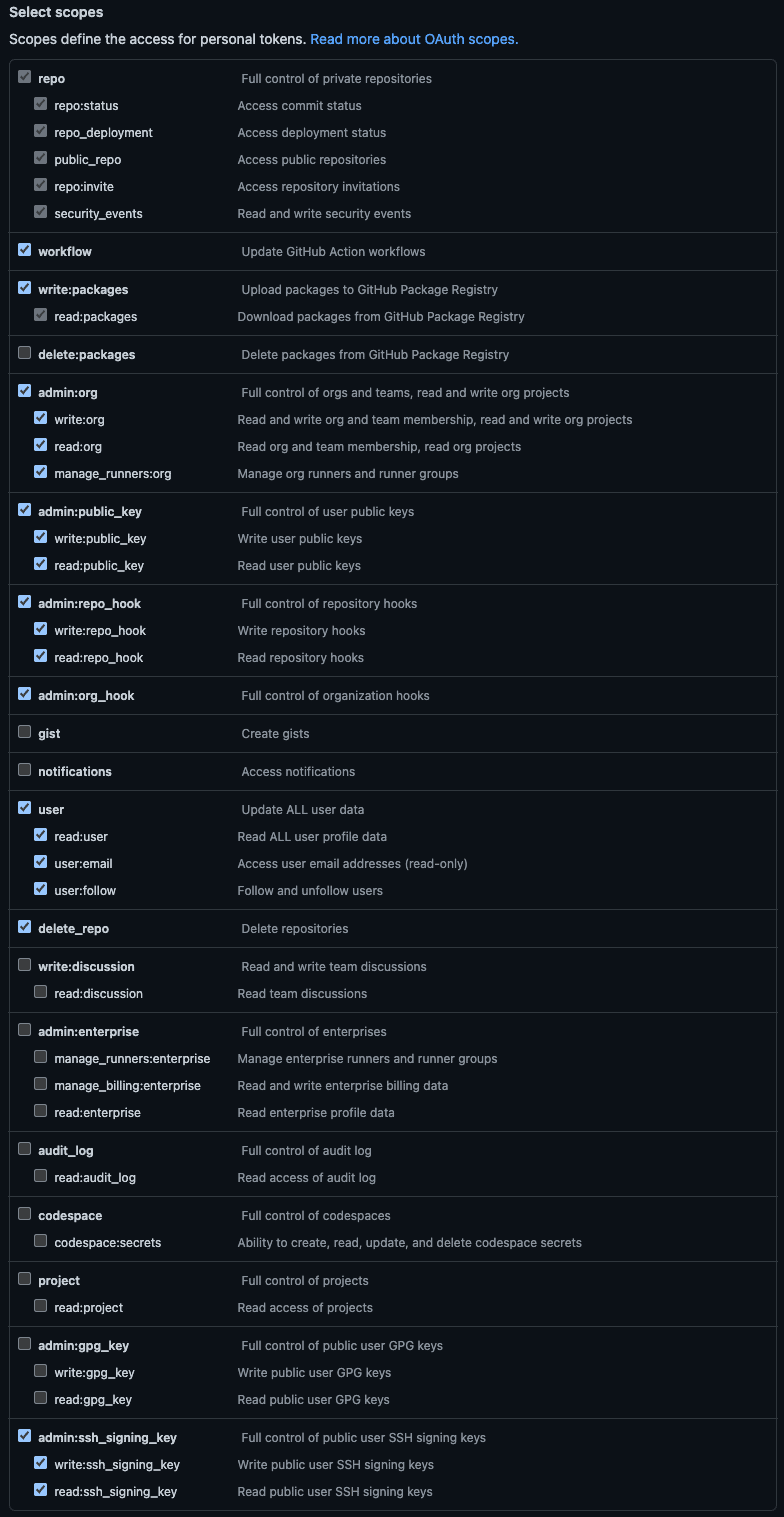Enable delete:packages scope
This screenshot has height=1517, width=784.
click(24, 352)
